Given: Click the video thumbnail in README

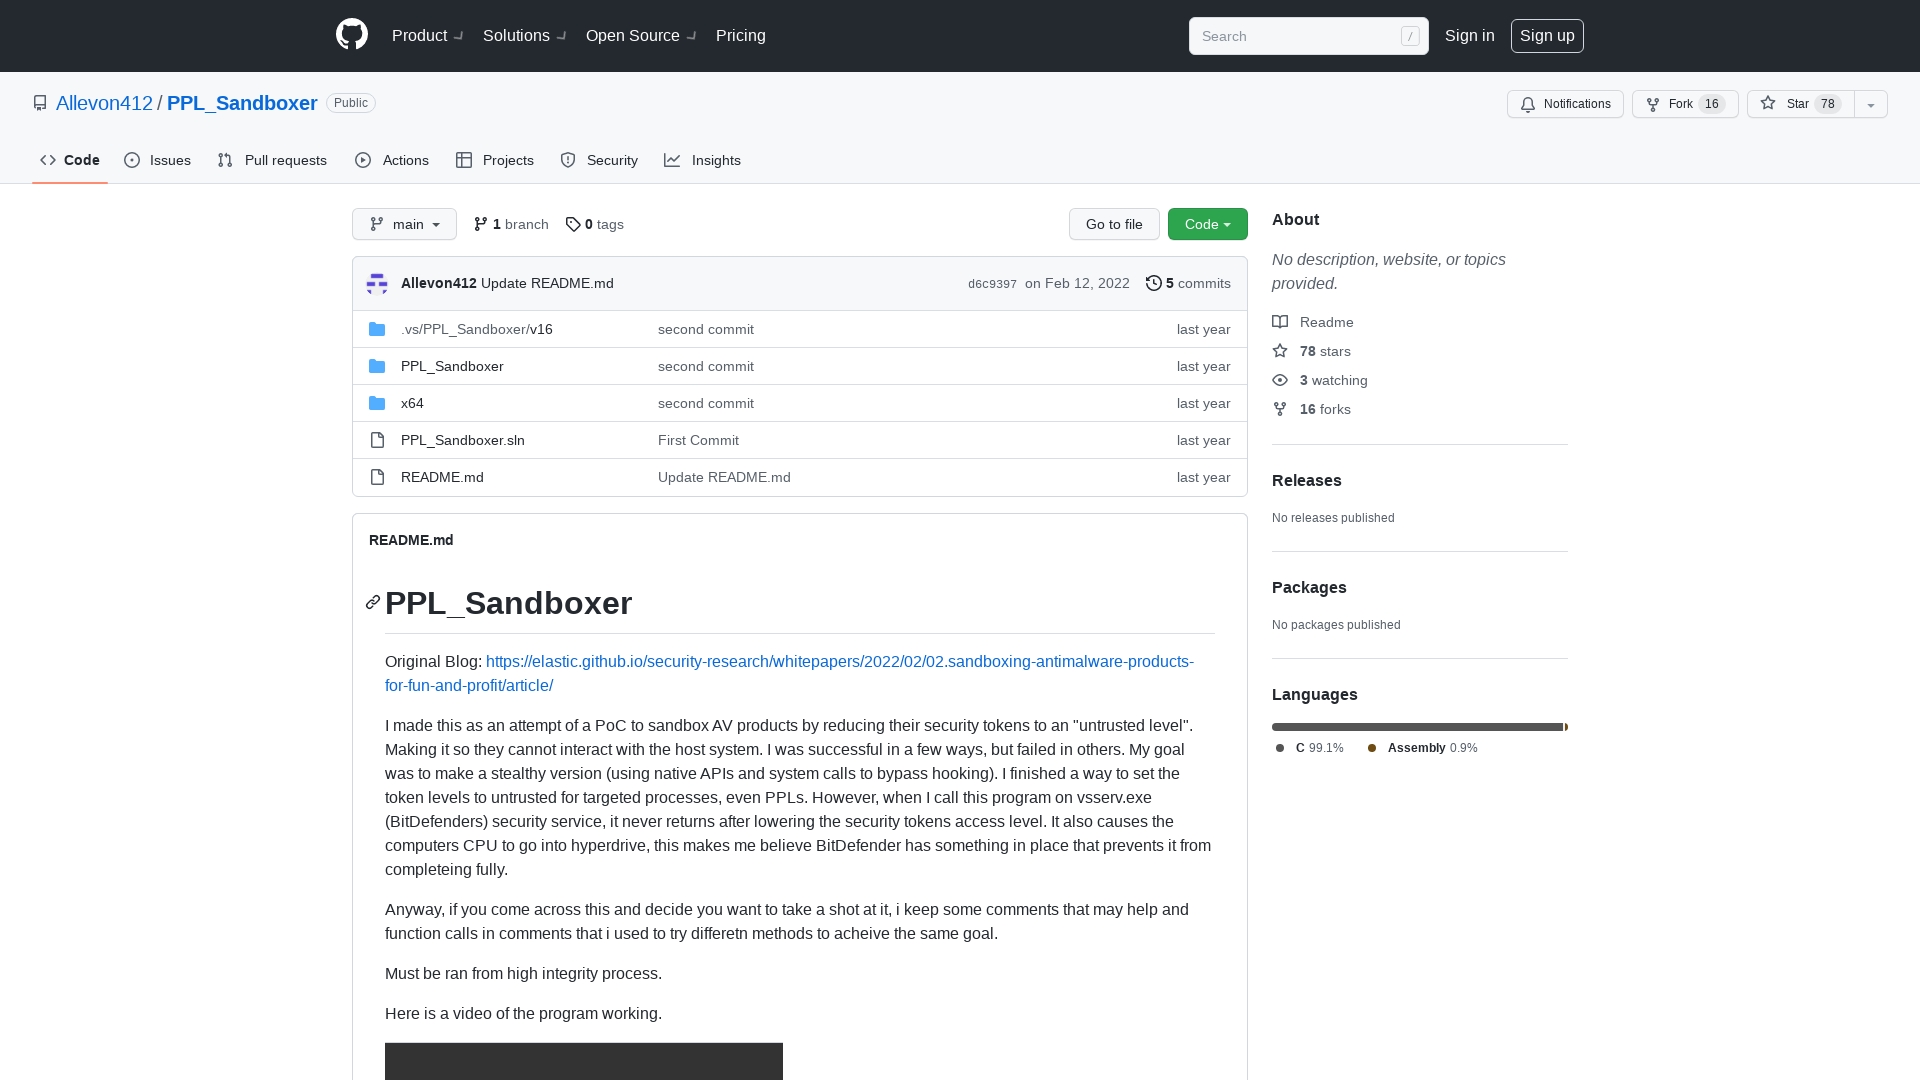Looking at the screenshot, I should tap(584, 1061).
